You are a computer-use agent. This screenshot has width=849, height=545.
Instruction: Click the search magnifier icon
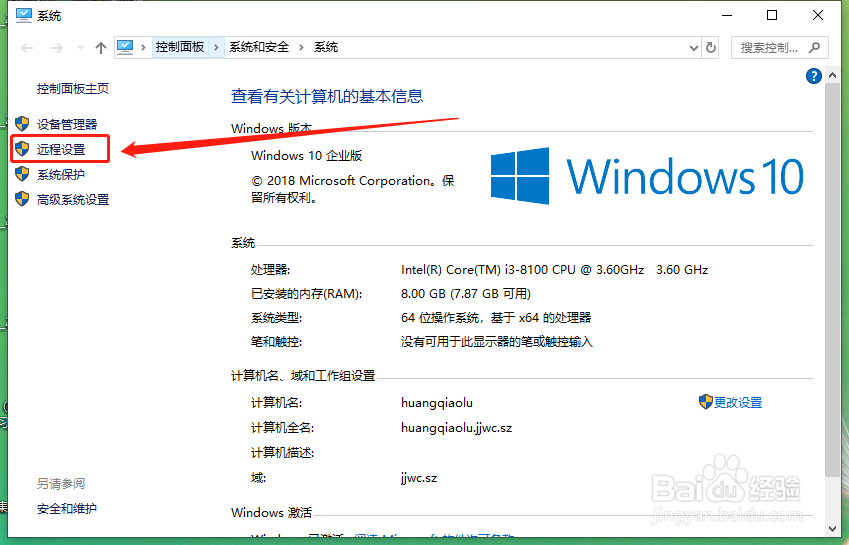[x=814, y=48]
